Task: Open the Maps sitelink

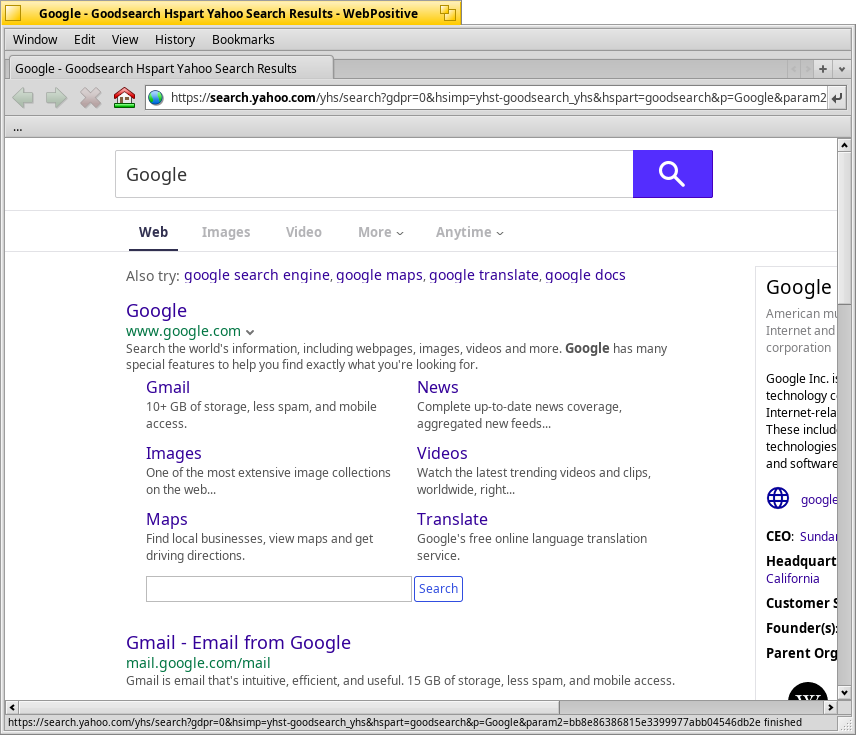Action: click(x=167, y=519)
